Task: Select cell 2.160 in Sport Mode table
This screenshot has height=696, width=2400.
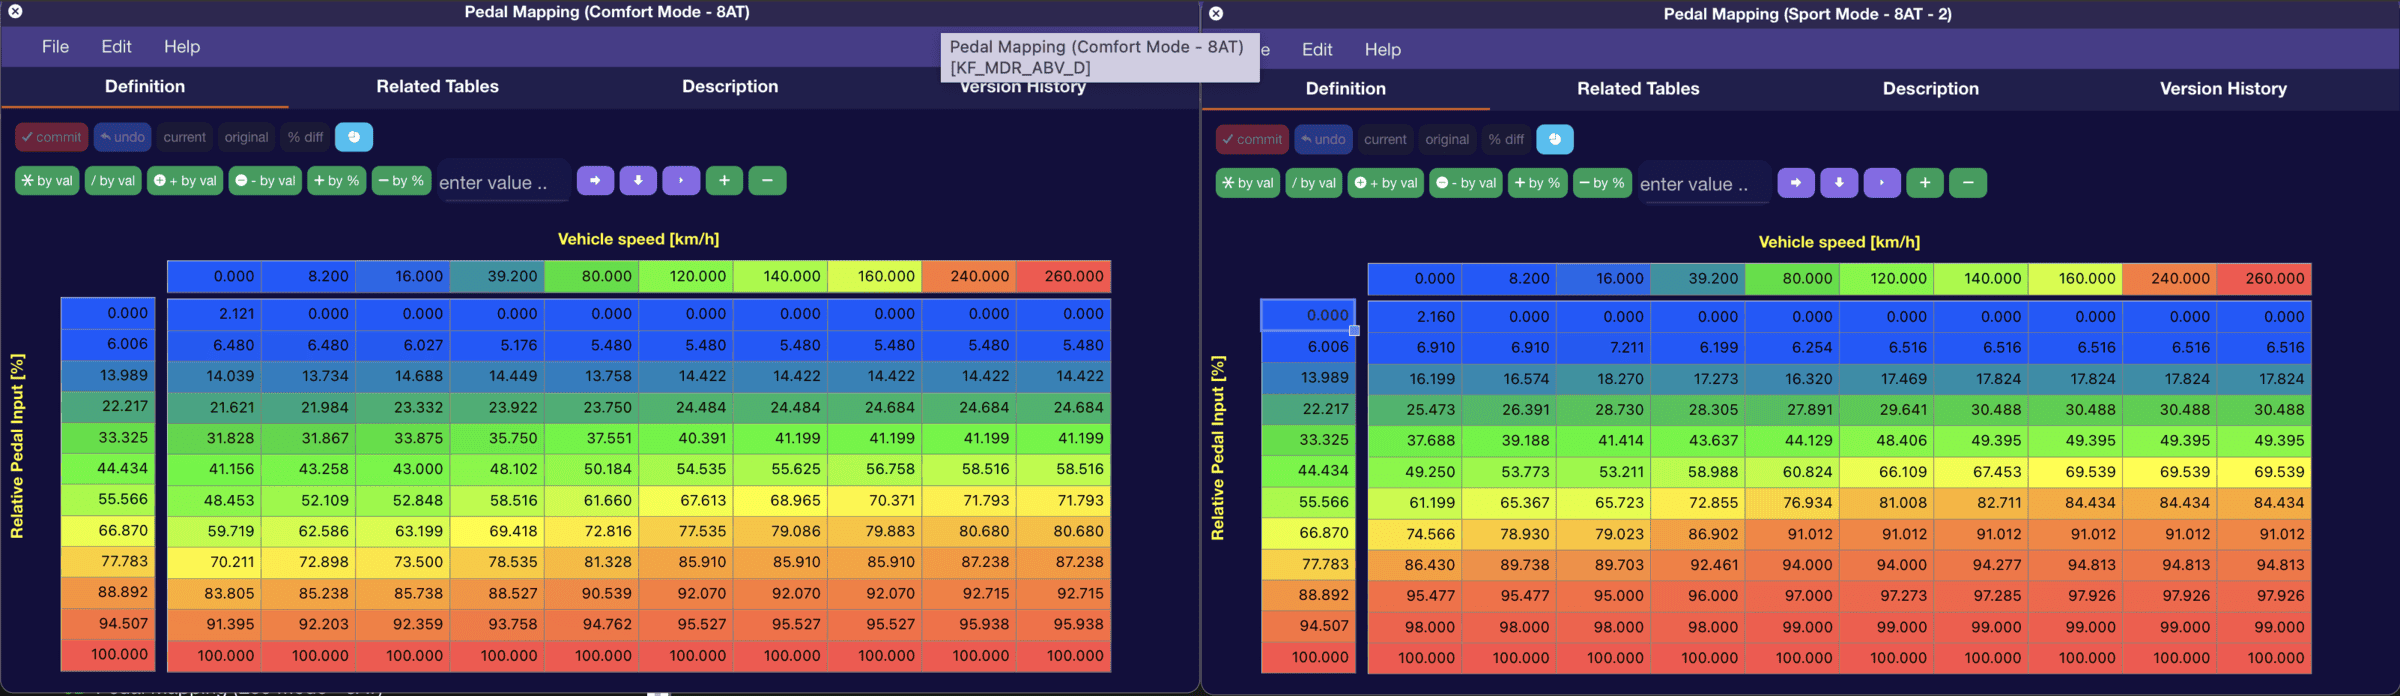Action: coord(1415,316)
